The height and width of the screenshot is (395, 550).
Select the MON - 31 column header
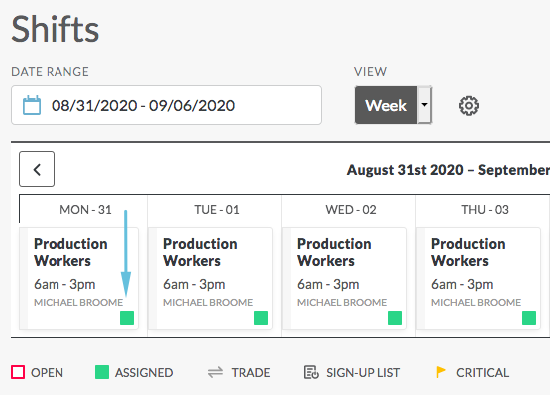[85, 210]
